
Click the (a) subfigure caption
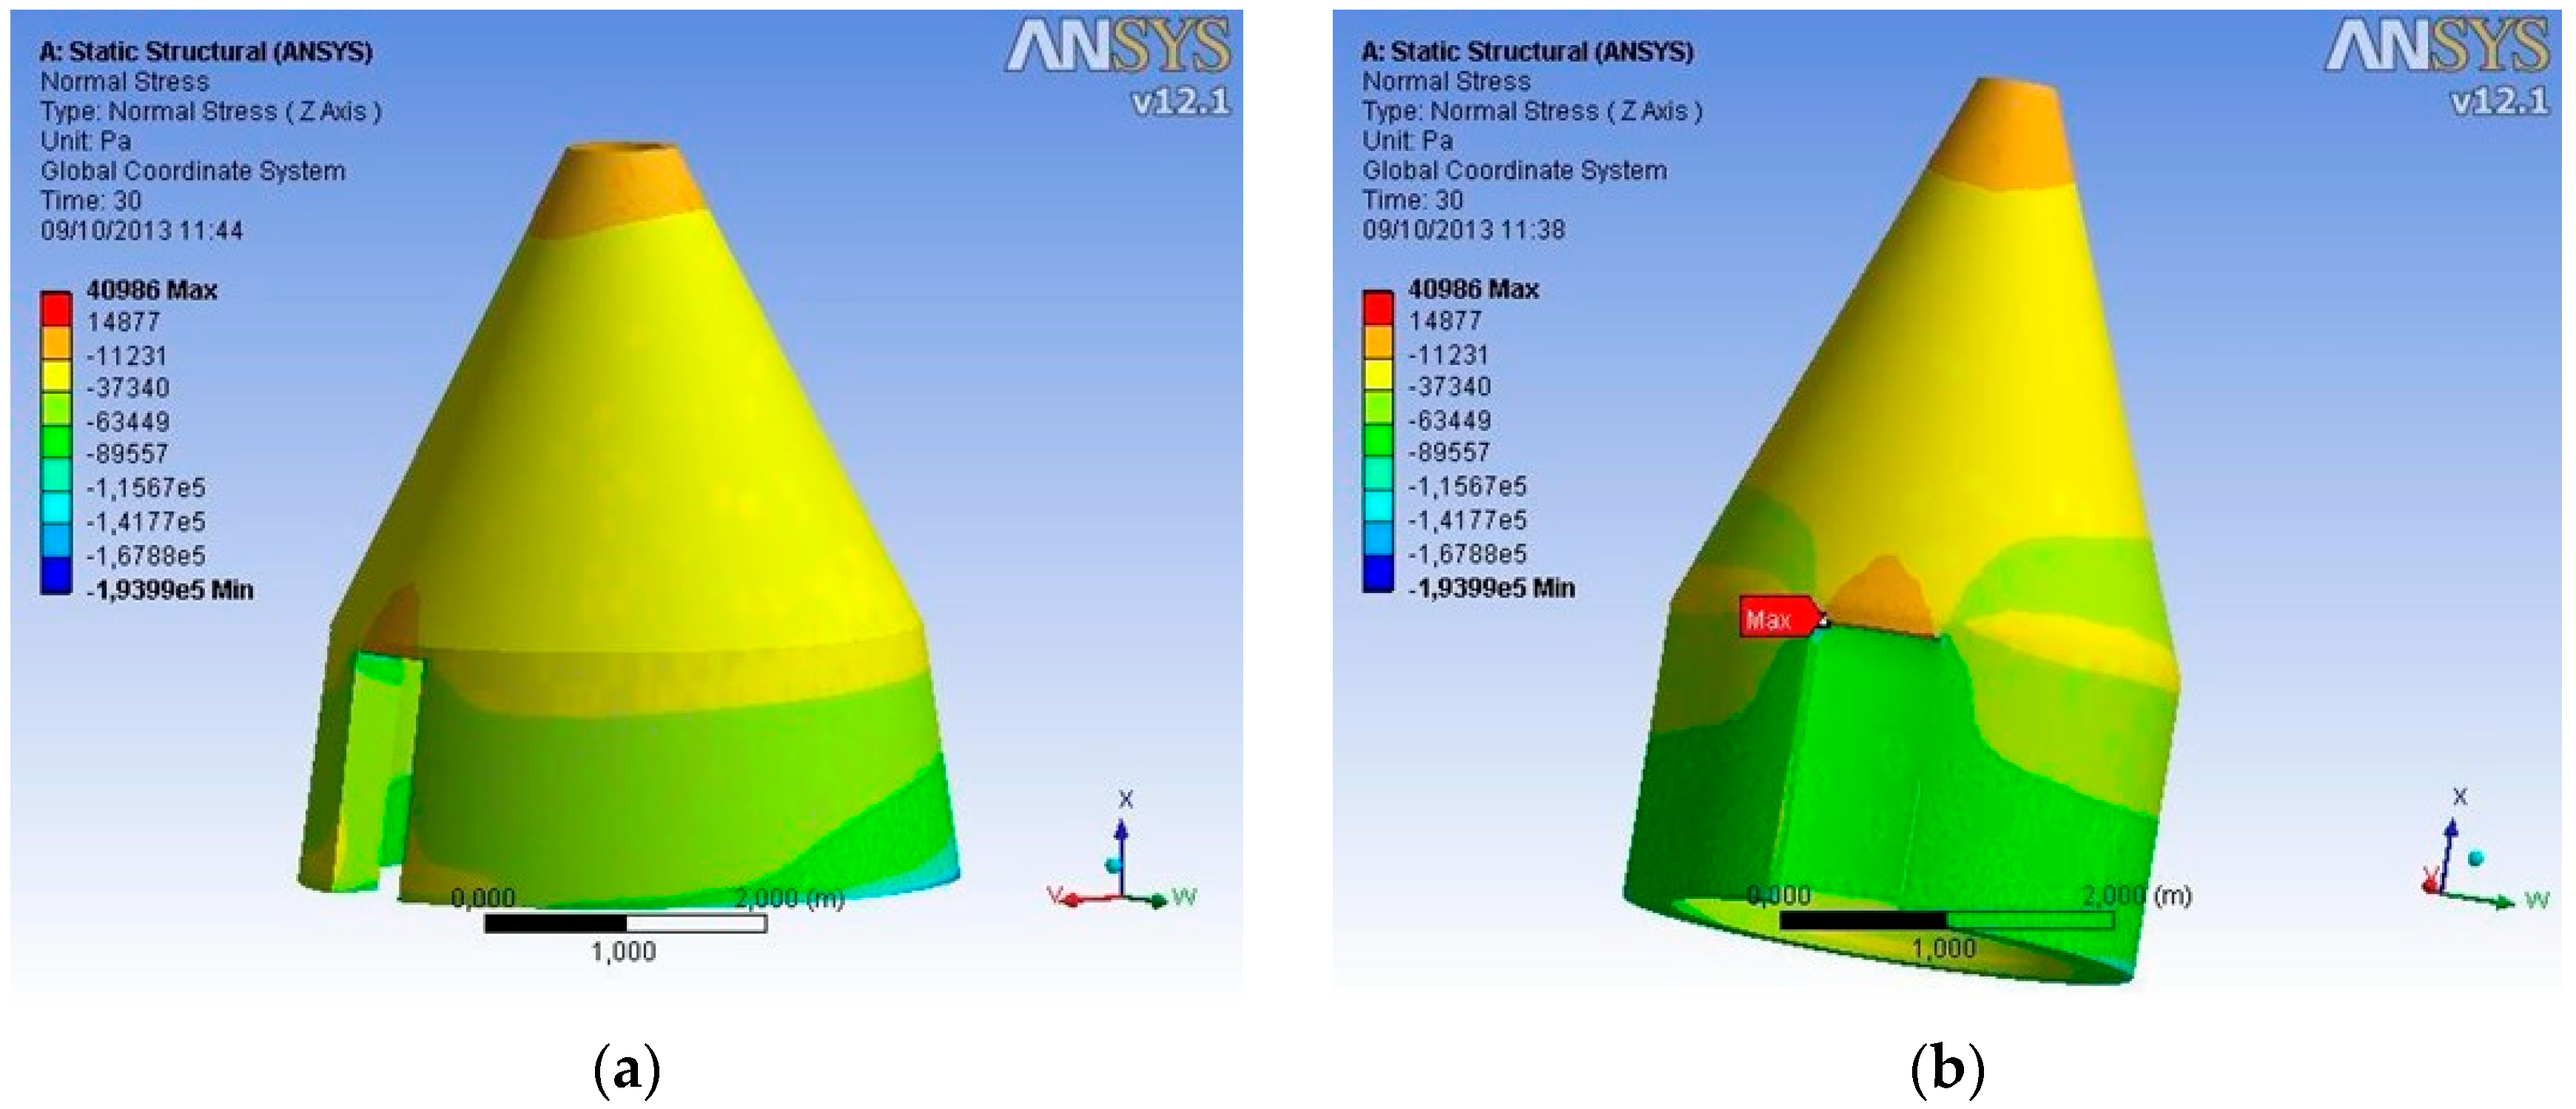tap(627, 1069)
